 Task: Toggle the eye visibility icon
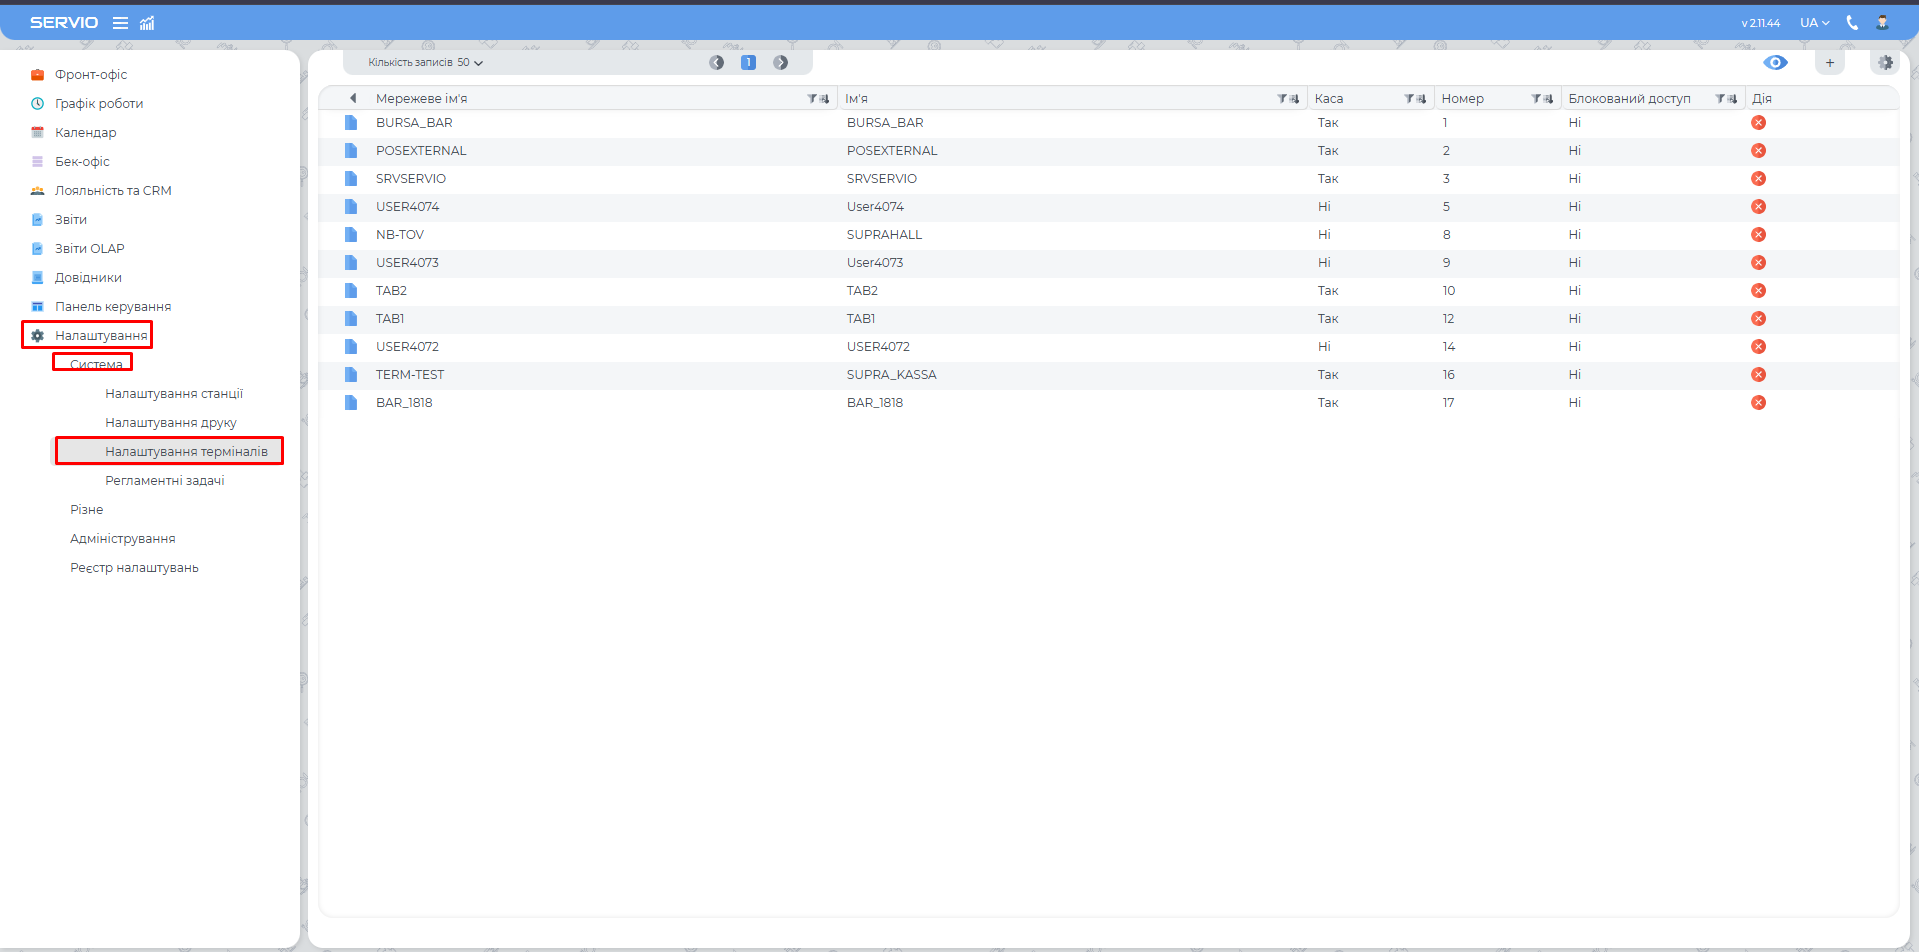pyautogui.click(x=1775, y=63)
